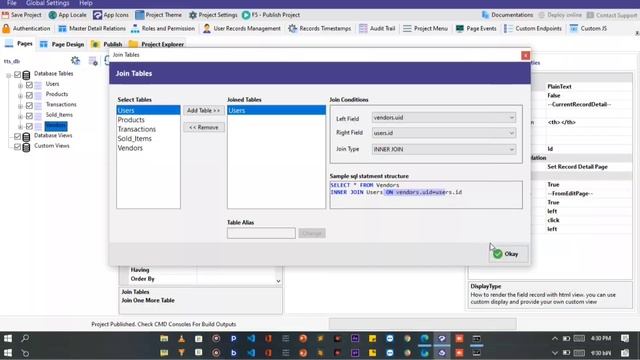Viewport: 640px width, 360px height.
Task: Select Users in Joined Tables list
Action: [x=276, y=111]
